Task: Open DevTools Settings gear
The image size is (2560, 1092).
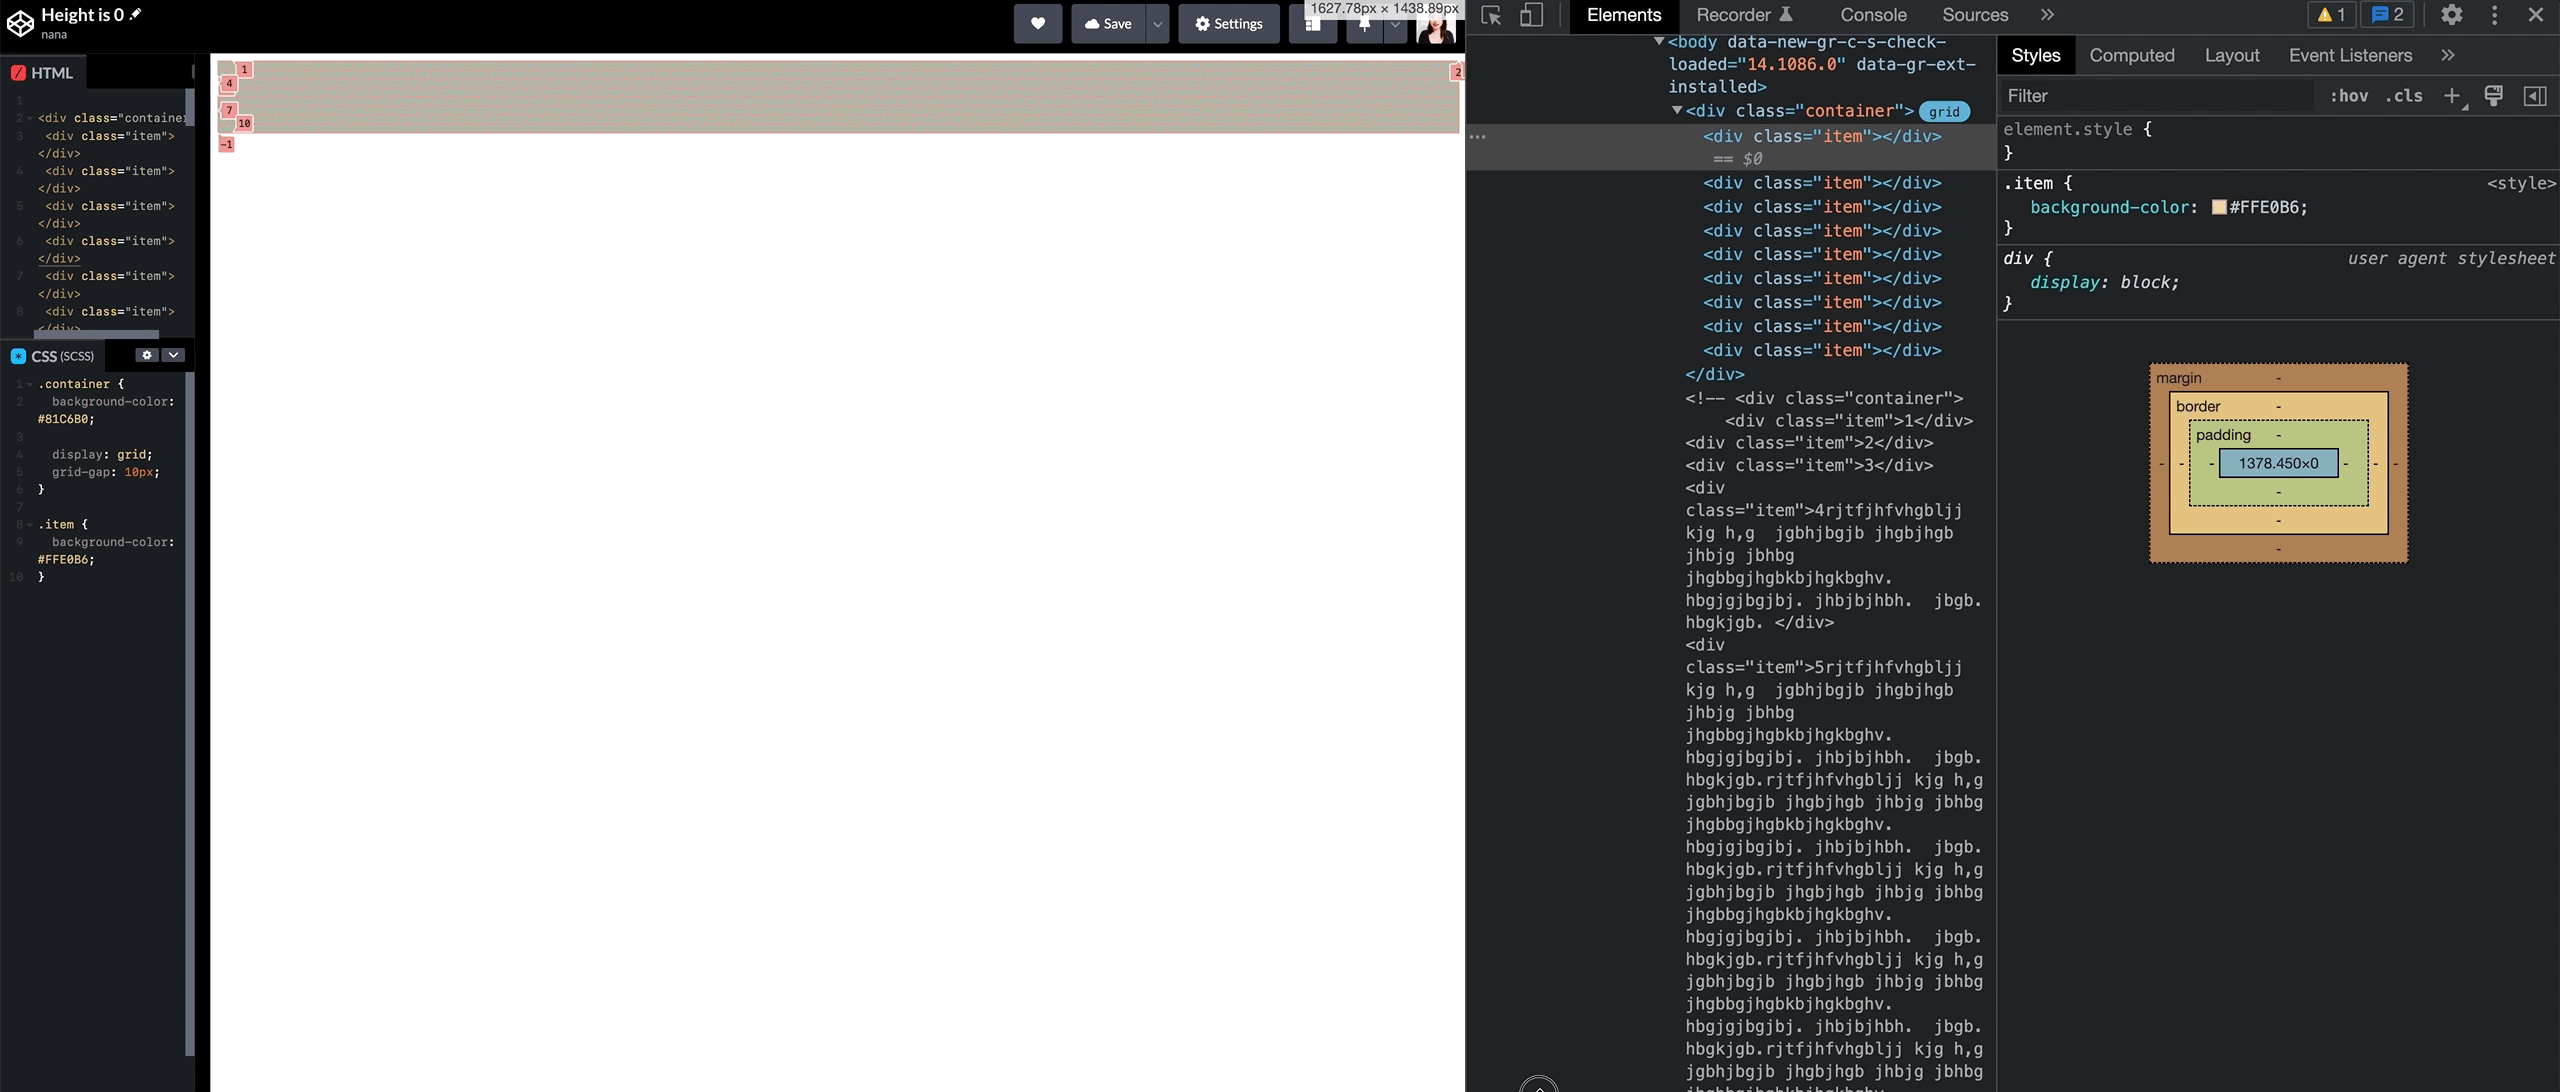Action: coord(2451,15)
